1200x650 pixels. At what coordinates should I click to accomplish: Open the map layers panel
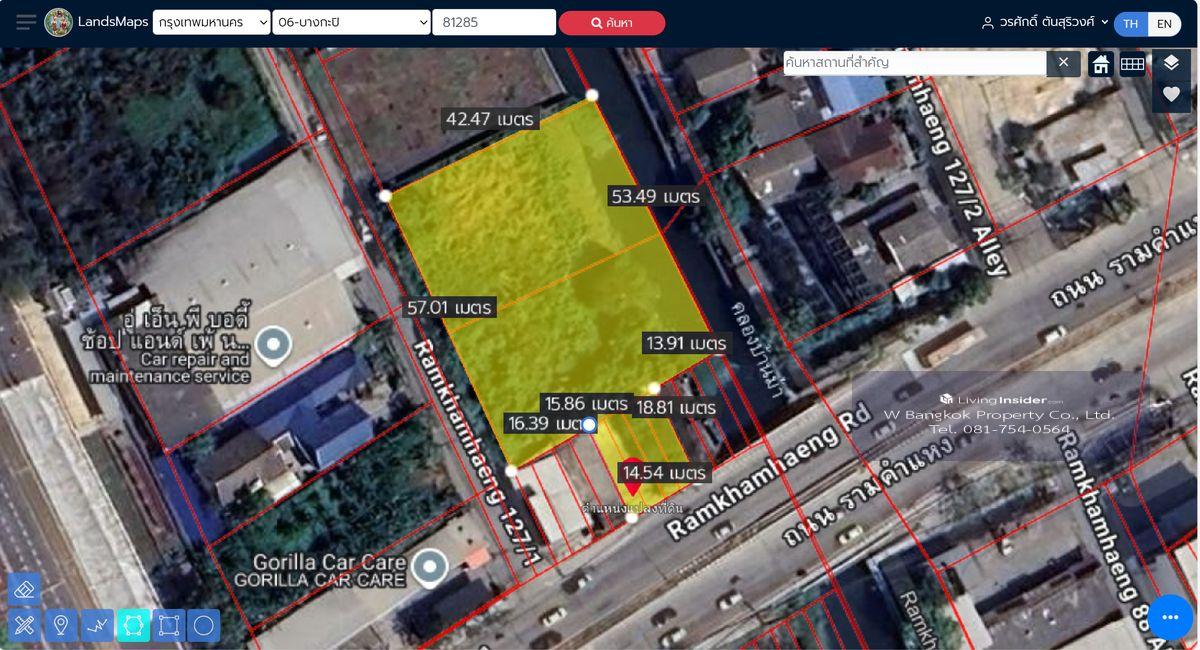(x=1171, y=63)
